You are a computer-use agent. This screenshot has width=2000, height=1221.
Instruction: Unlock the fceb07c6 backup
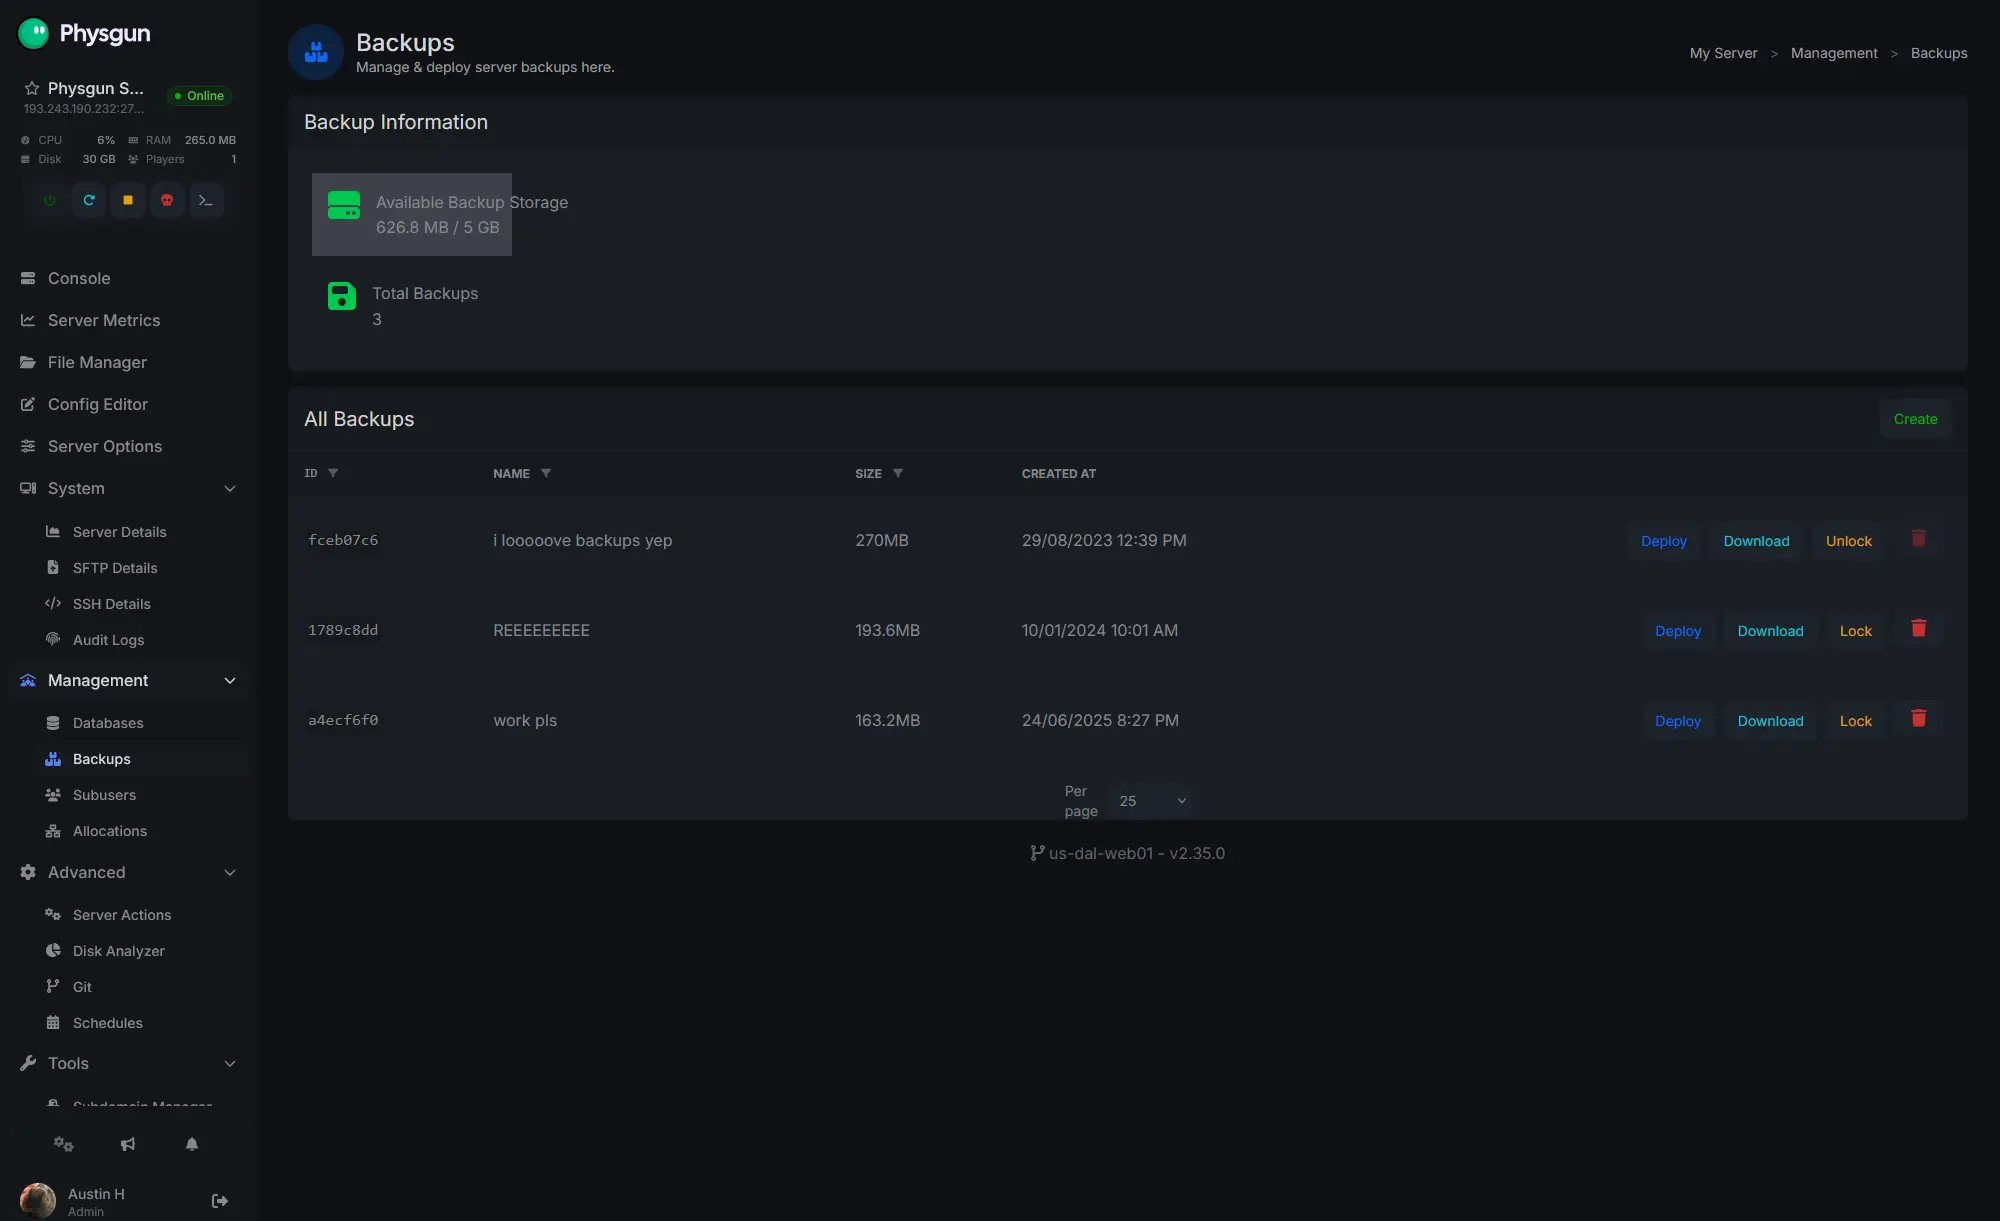[1848, 541]
